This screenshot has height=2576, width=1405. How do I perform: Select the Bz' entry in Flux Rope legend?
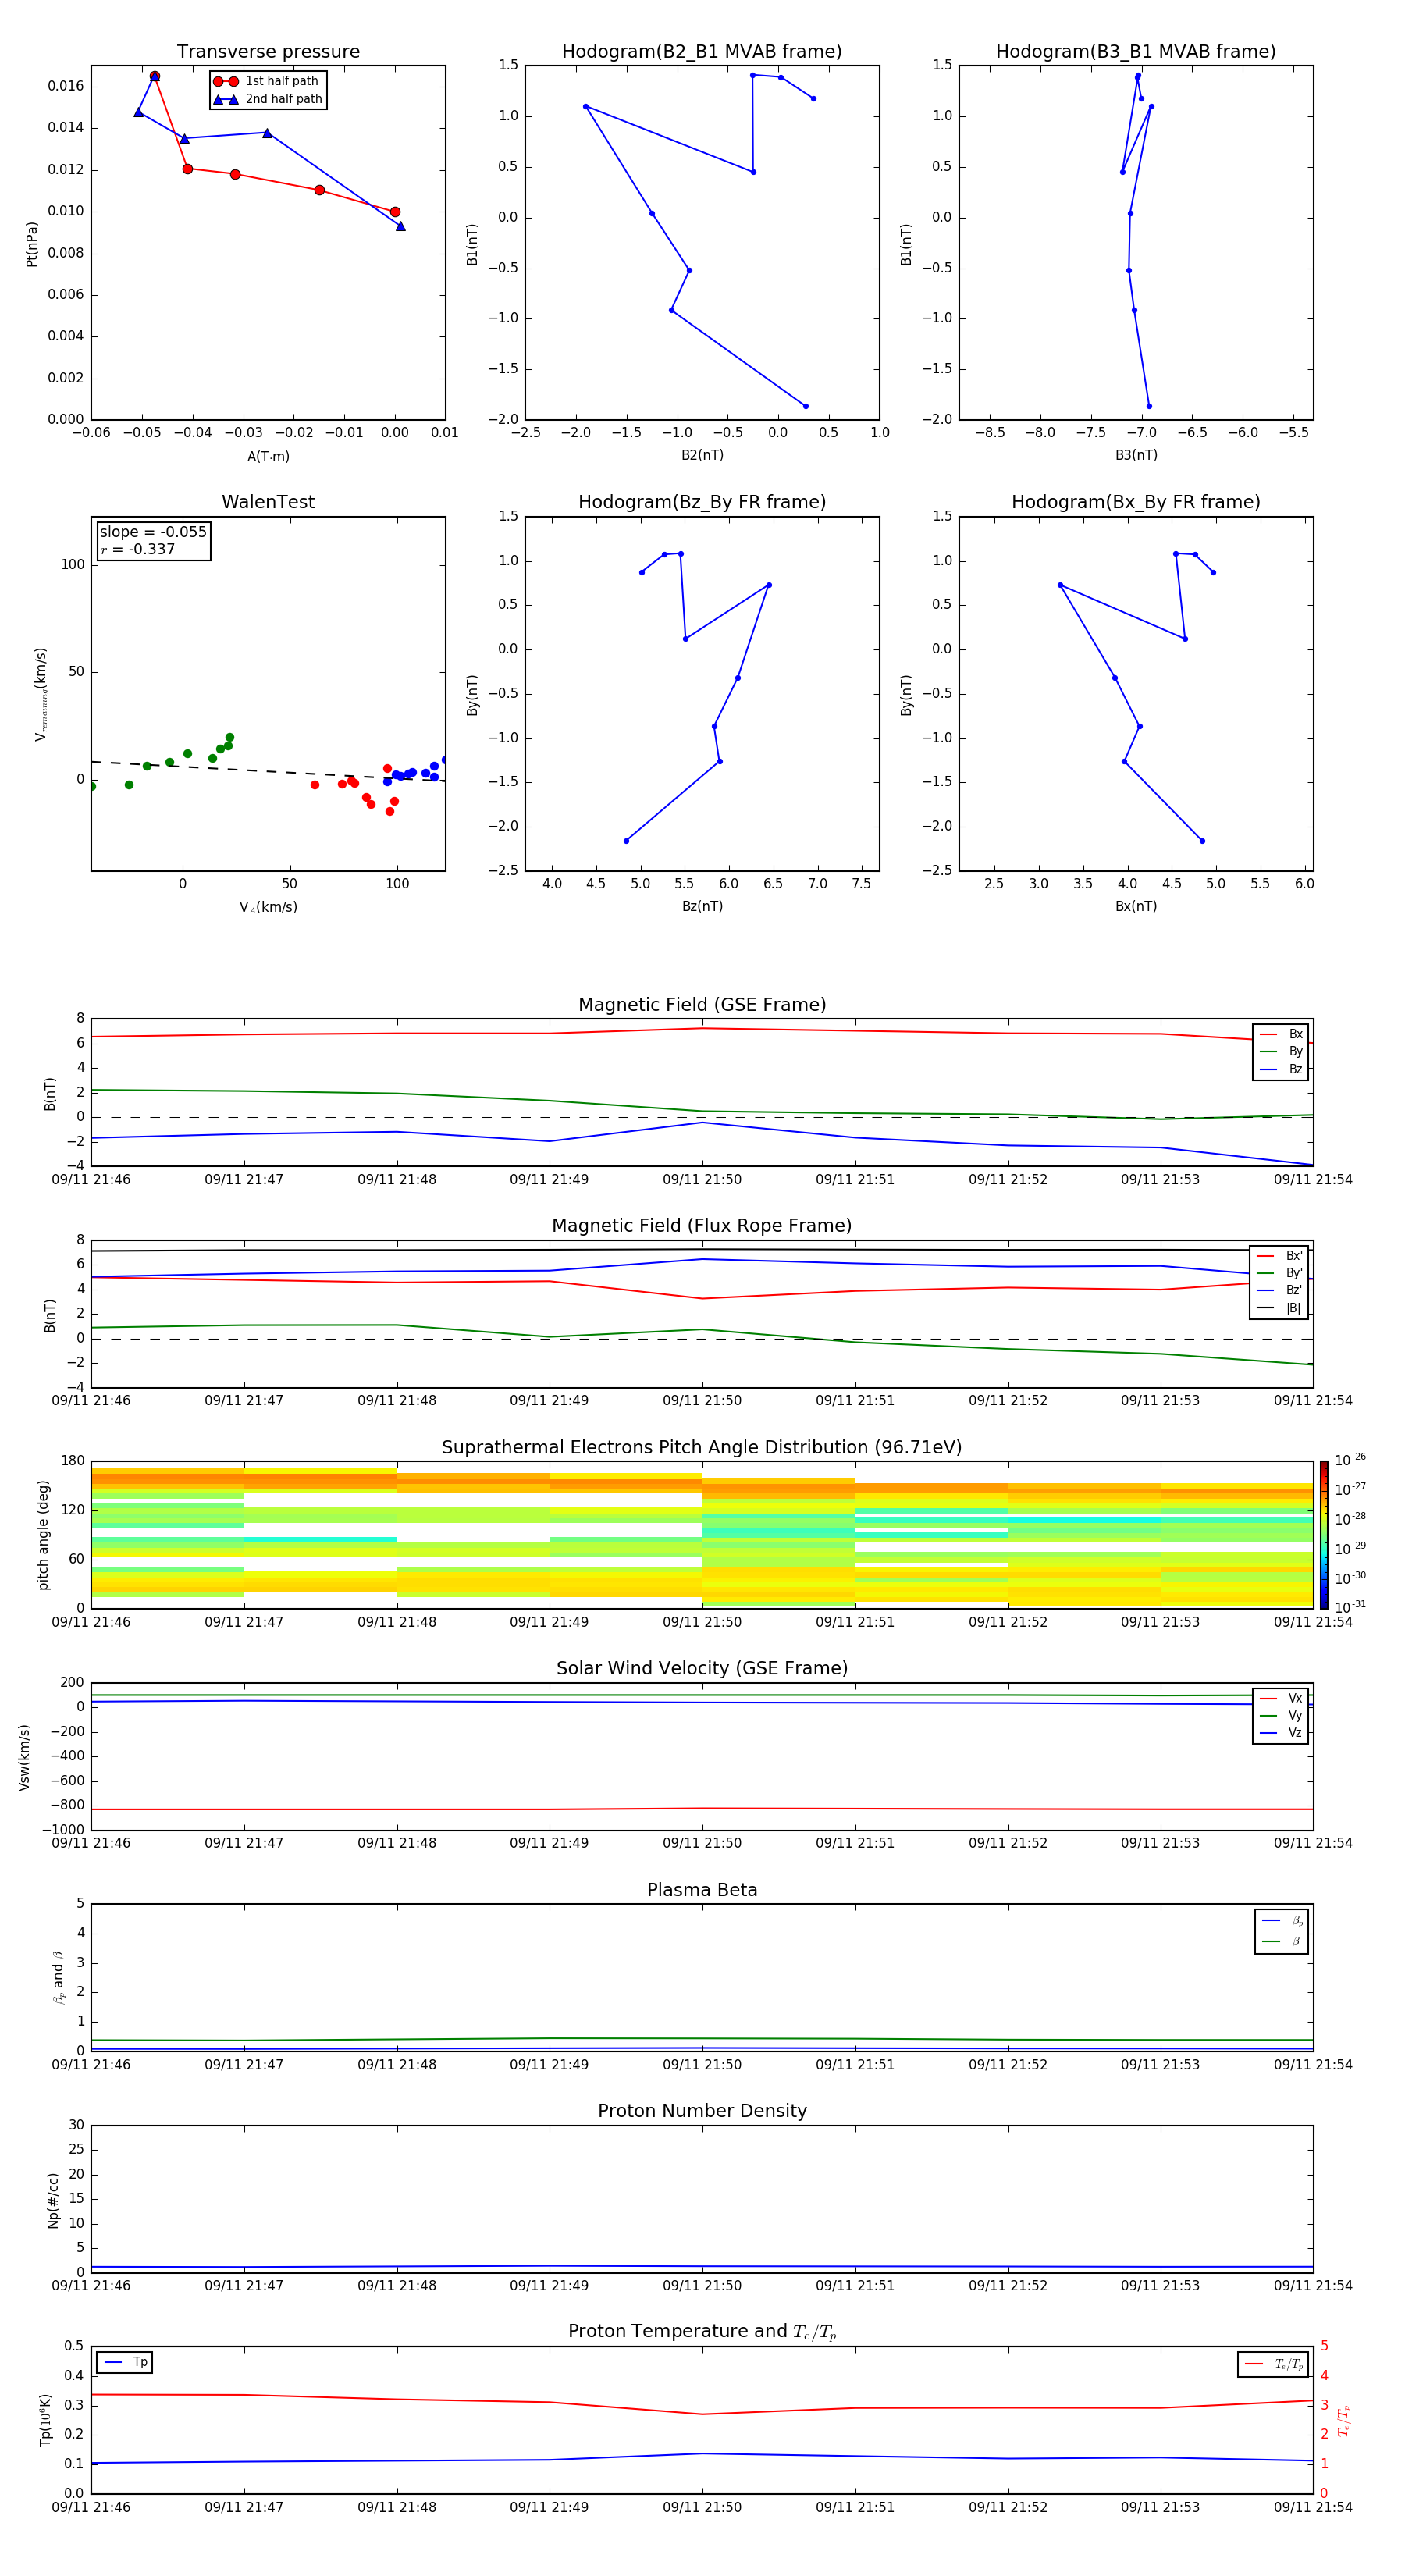tap(1279, 1290)
